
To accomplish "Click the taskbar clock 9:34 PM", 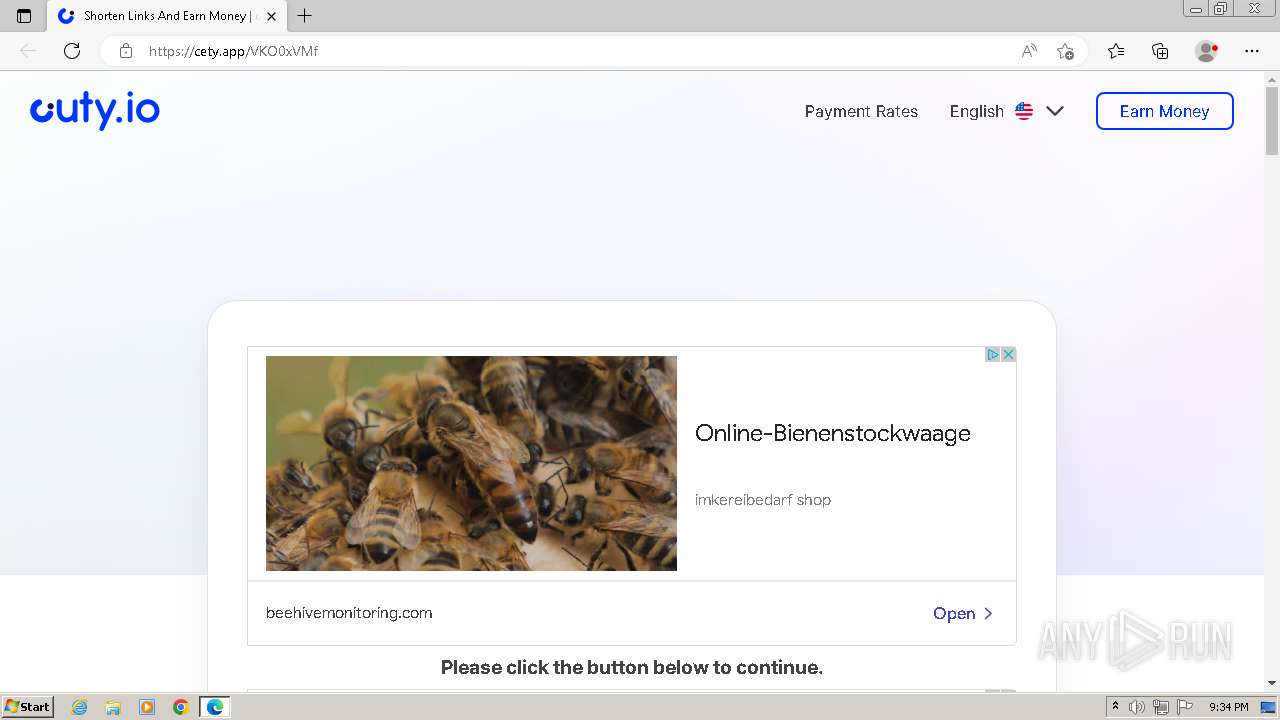I will click(x=1229, y=707).
